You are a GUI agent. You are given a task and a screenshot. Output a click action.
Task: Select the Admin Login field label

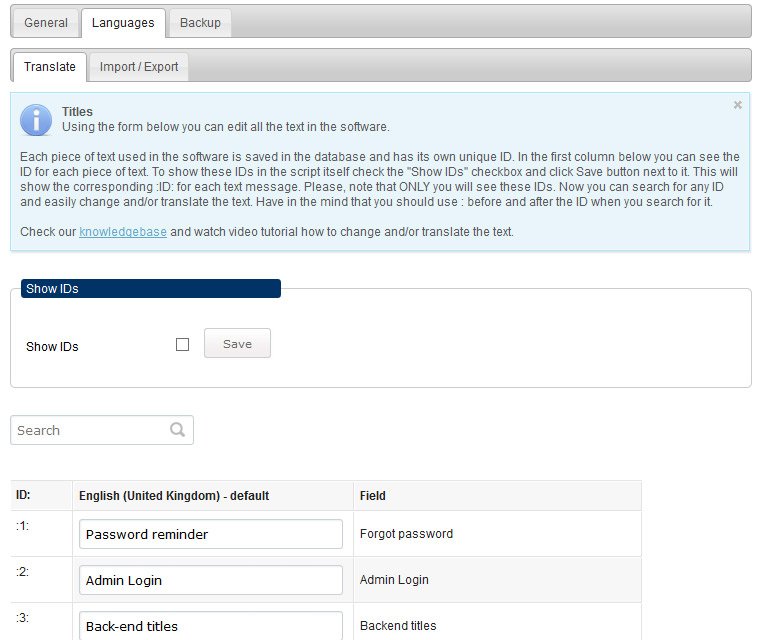[x=394, y=580]
